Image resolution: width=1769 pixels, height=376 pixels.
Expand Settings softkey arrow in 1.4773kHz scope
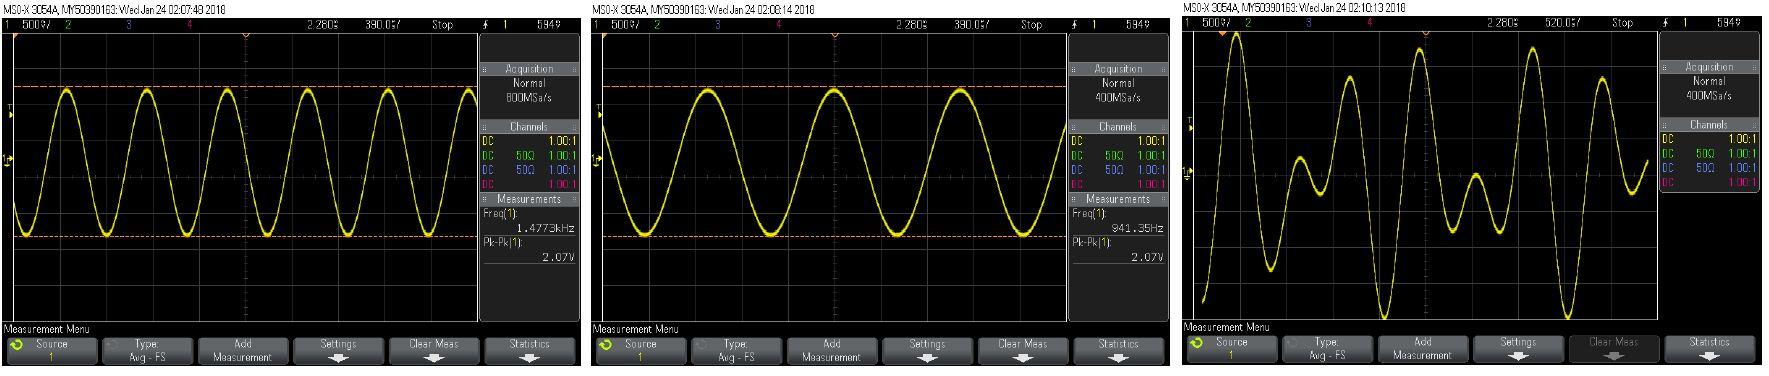click(338, 357)
